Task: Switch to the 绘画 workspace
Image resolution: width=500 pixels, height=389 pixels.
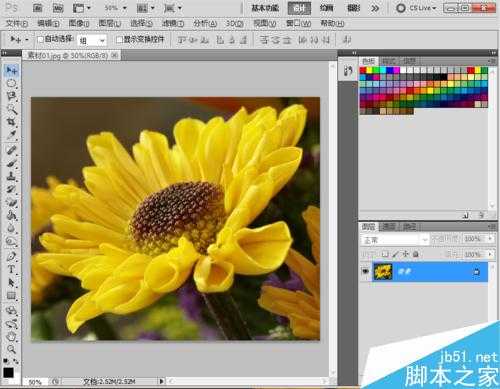Action: [326, 8]
